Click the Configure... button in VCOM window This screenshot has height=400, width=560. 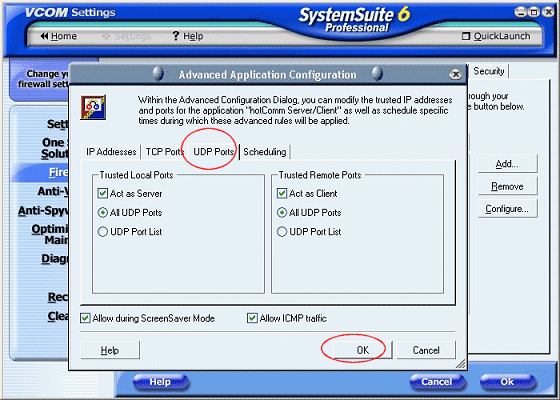[507, 209]
